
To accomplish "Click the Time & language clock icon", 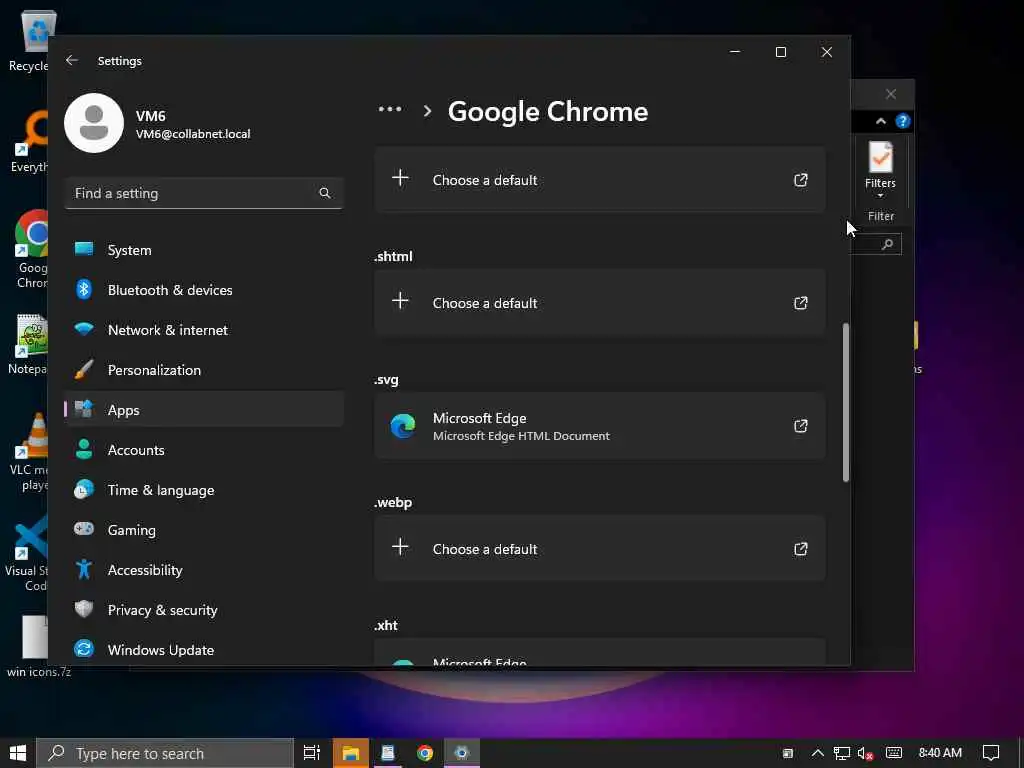I will (x=84, y=489).
